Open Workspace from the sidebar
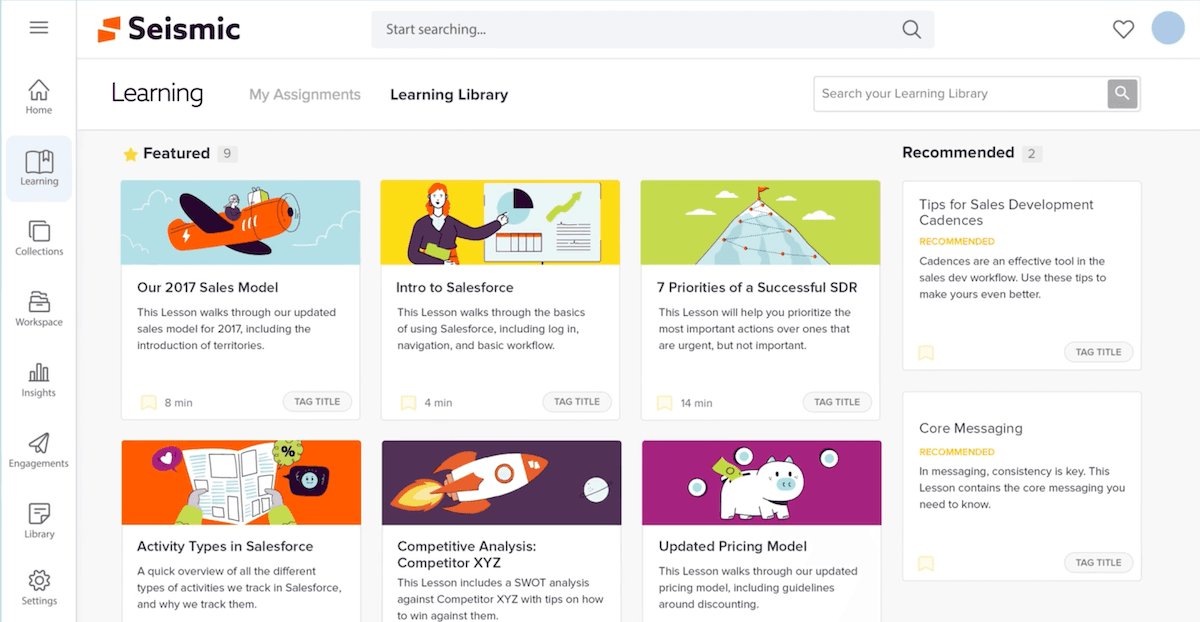 click(39, 309)
